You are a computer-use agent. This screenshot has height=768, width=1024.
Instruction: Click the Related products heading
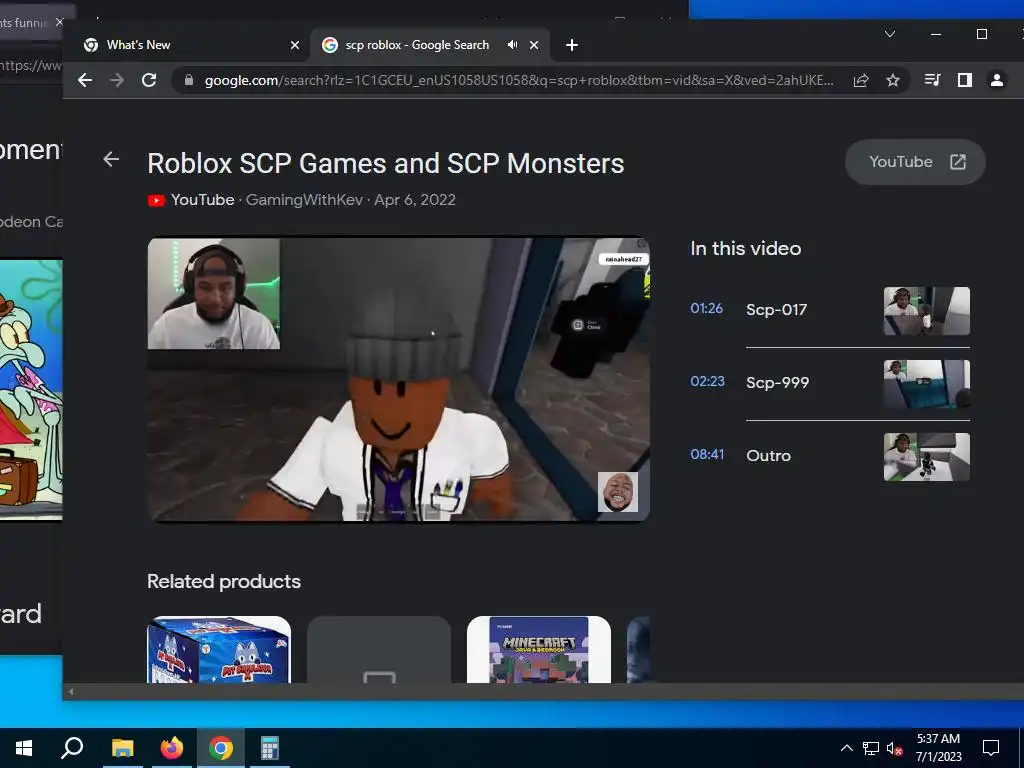(x=224, y=582)
